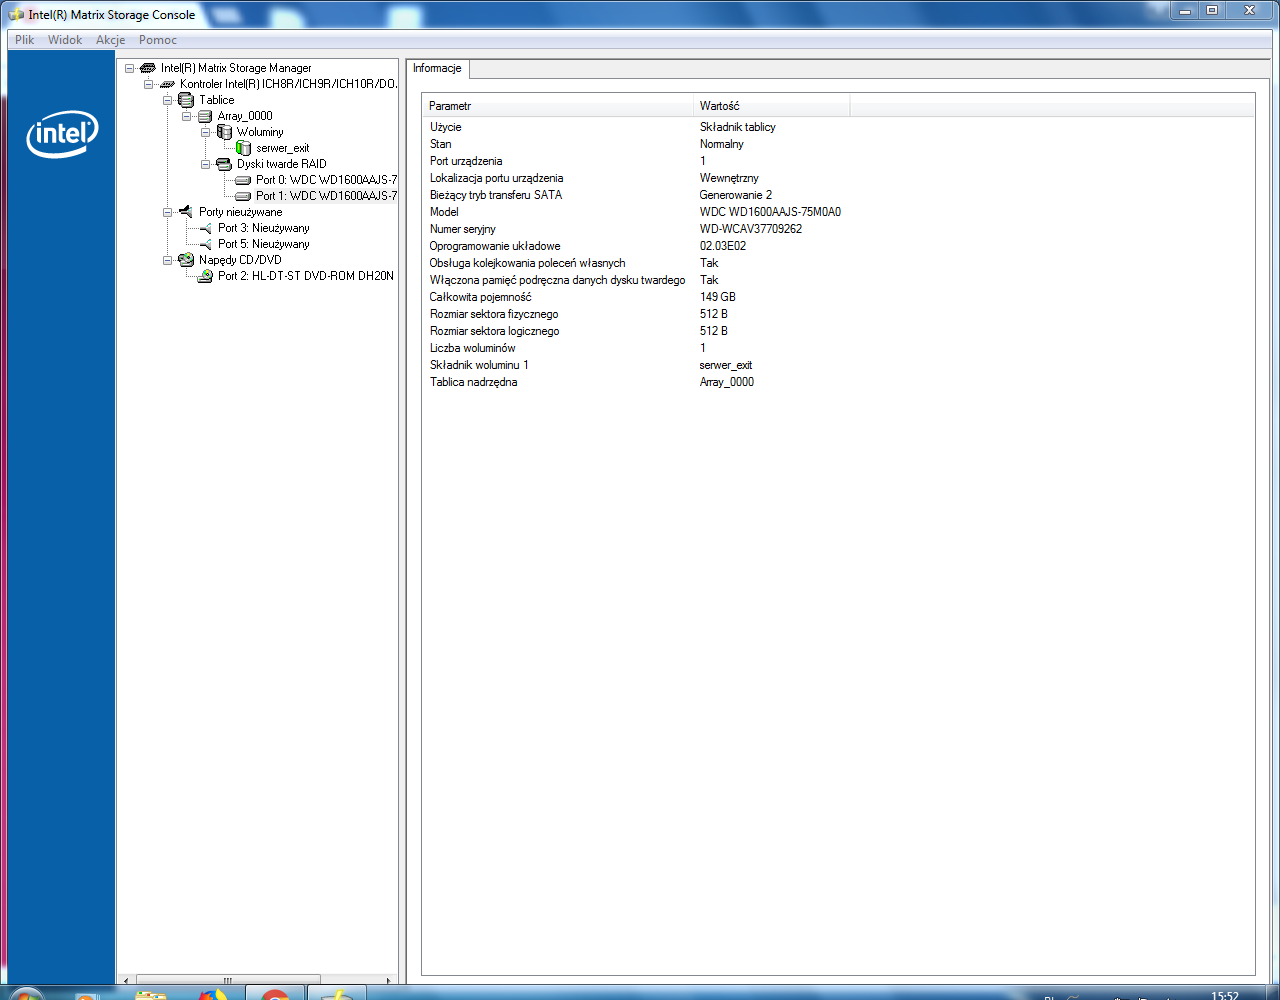Select Port 1: WDC WD1600AAJS drive
This screenshot has height=1000, width=1280.
click(326, 196)
